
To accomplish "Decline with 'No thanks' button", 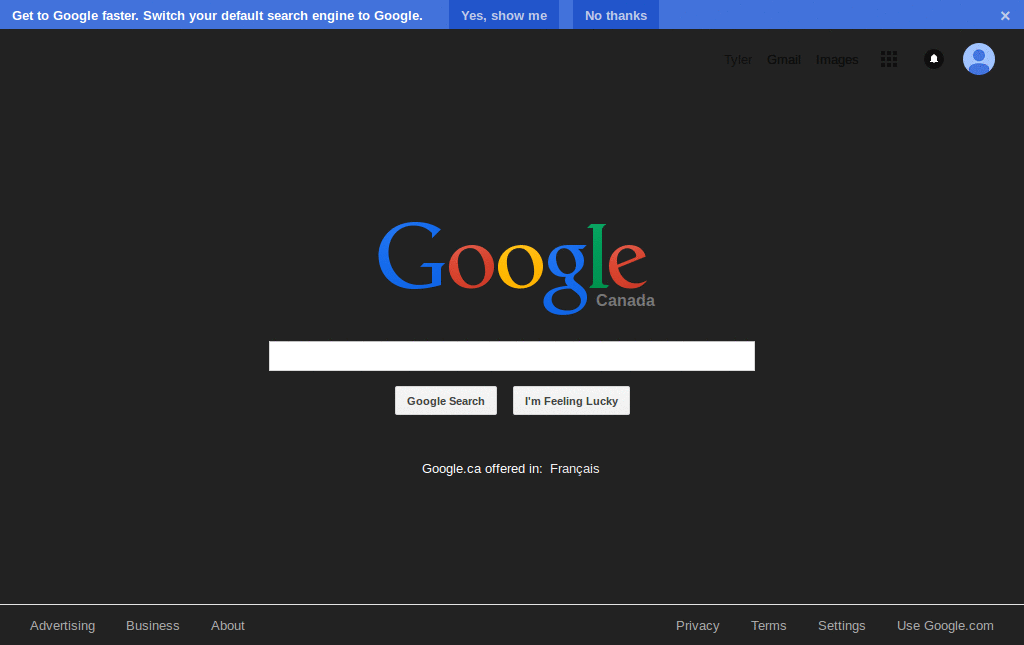I will [x=616, y=15].
